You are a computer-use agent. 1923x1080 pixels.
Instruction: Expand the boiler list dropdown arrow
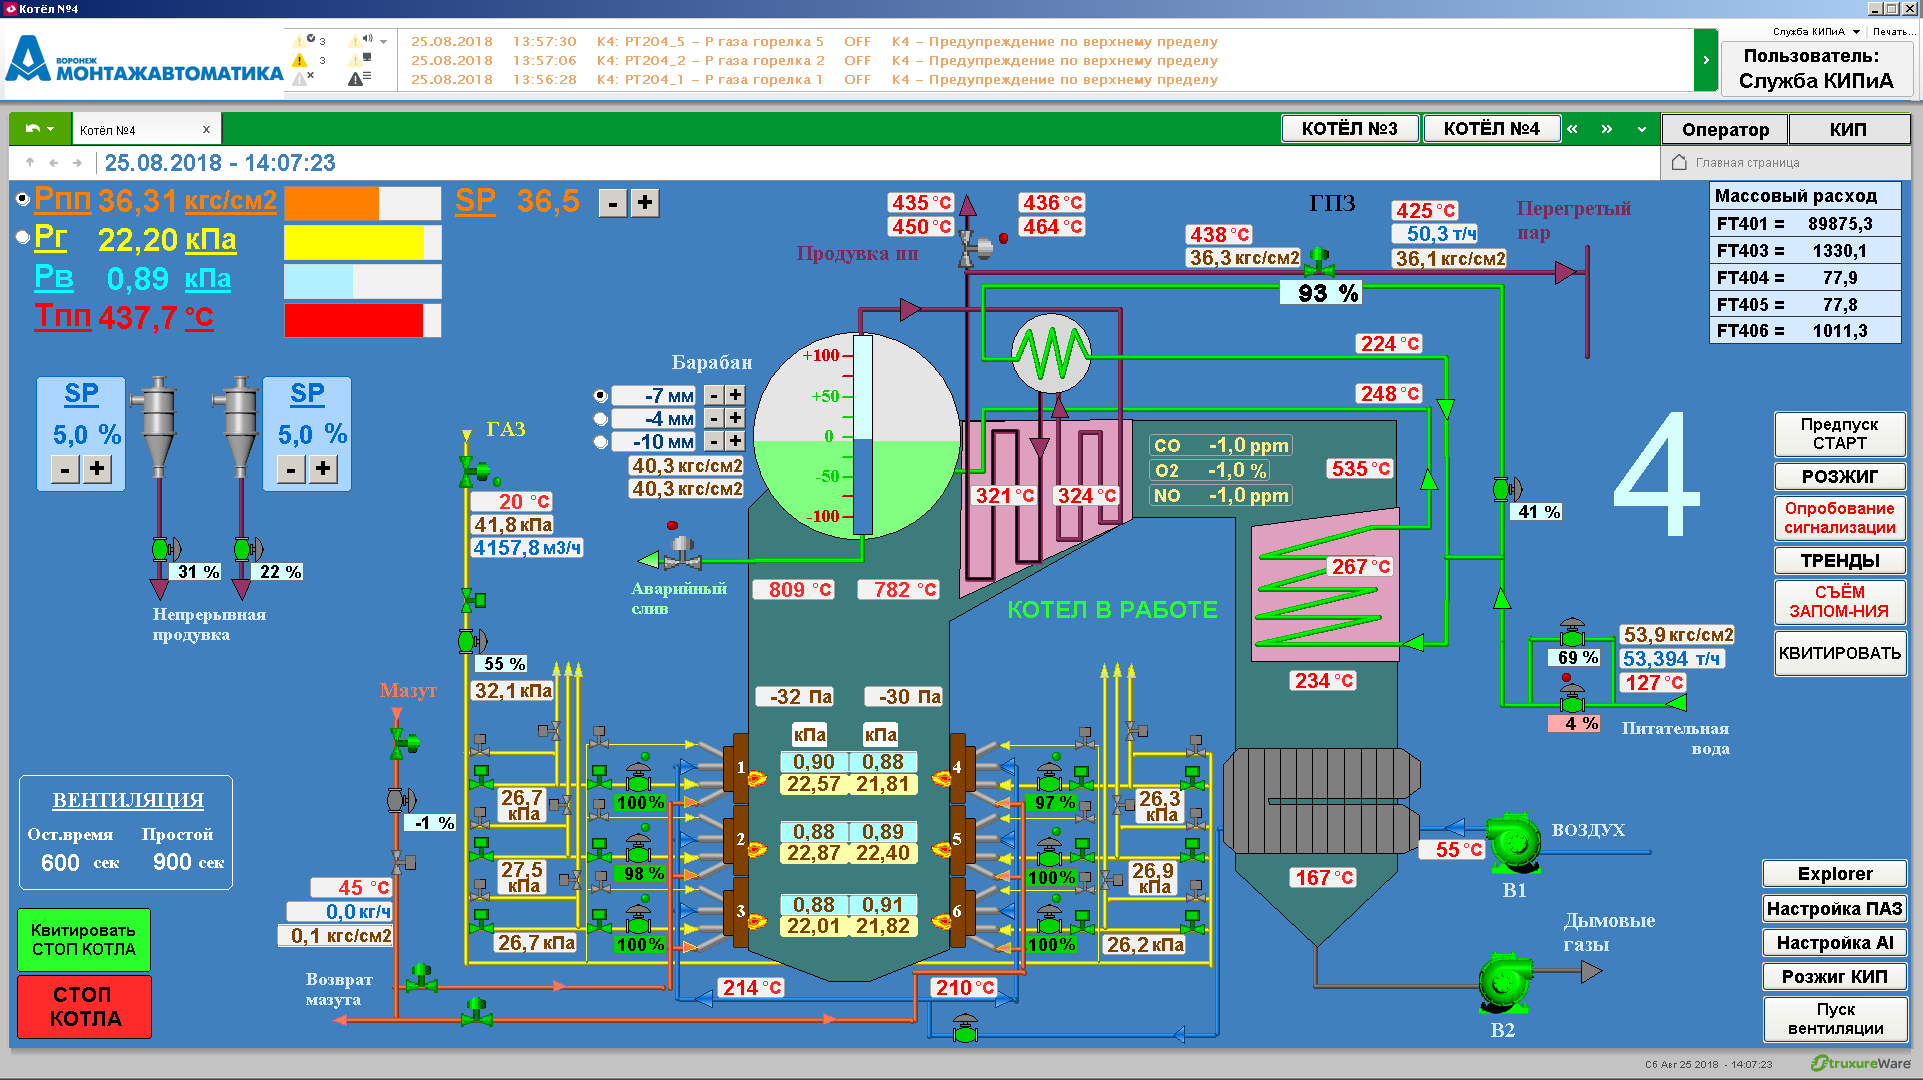pos(1641,129)
